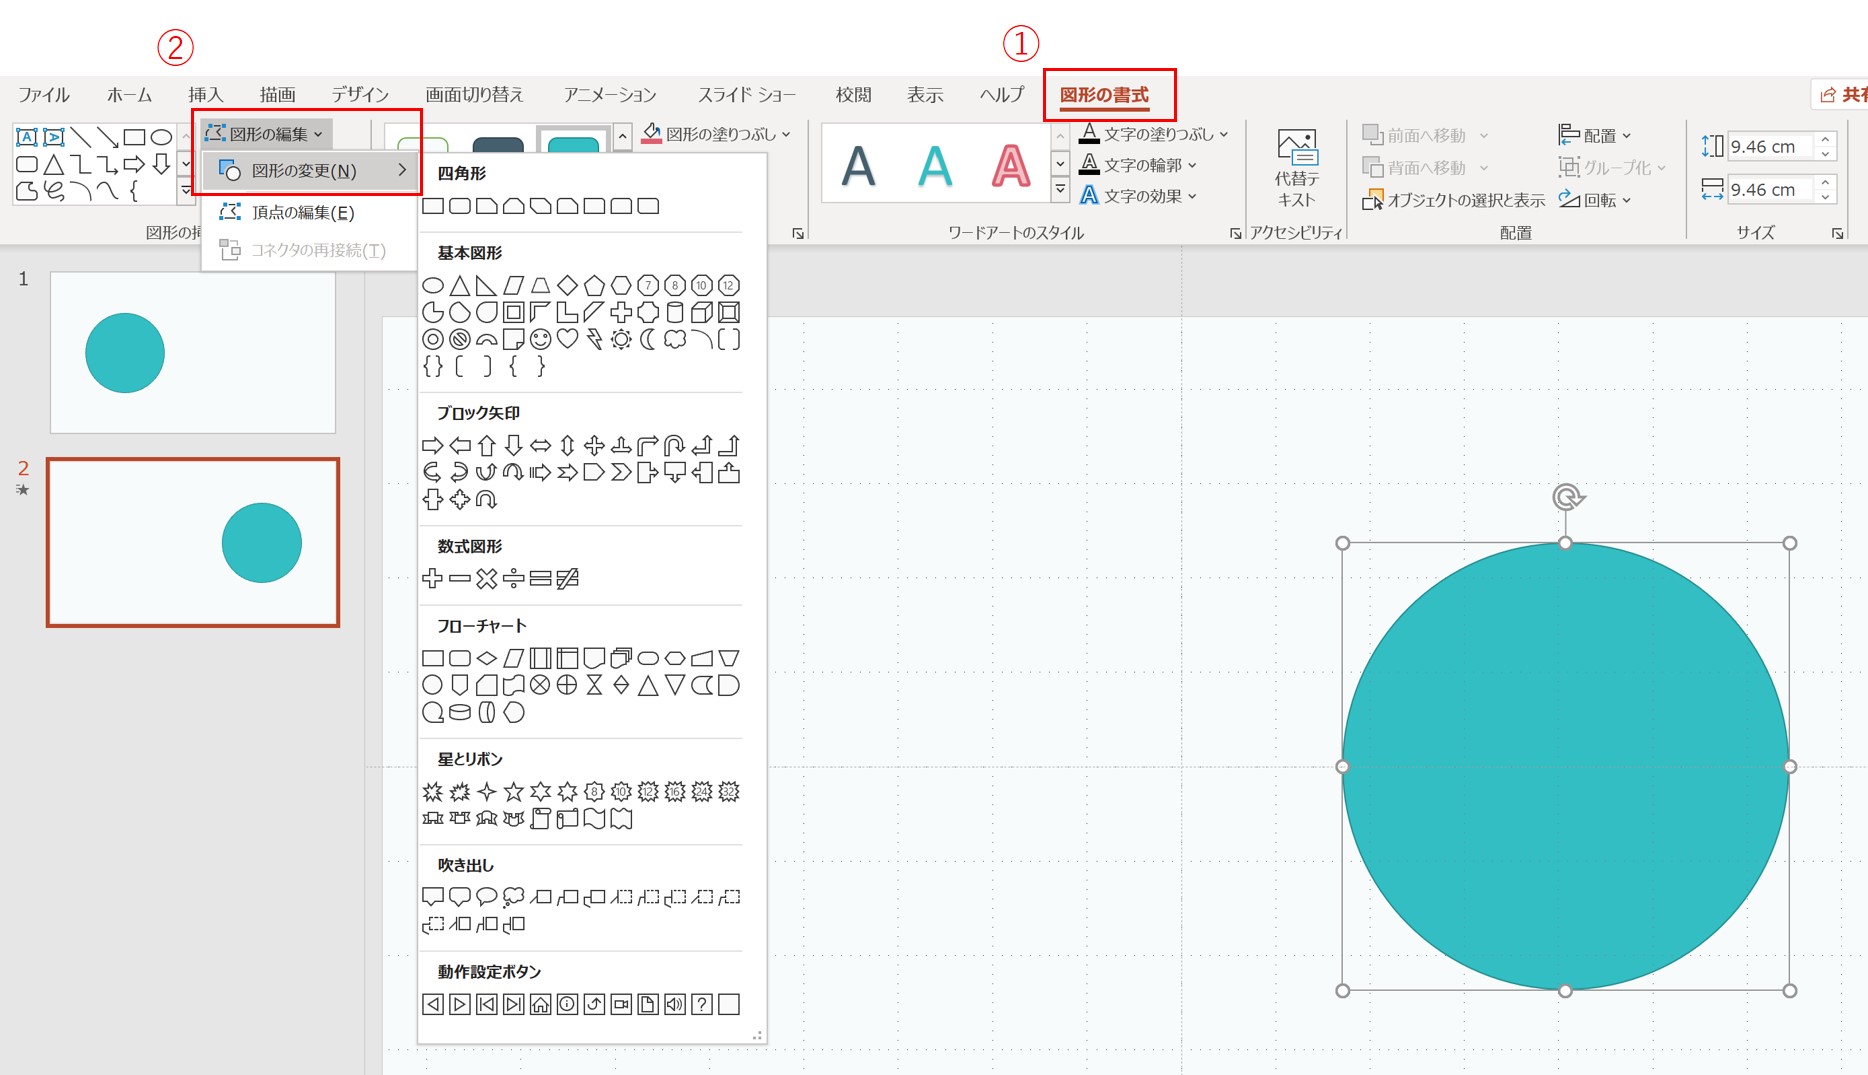Viewport: 1868px width, 1075px height.
Task: Click the circle's rotation handle
Action: 1567,497
